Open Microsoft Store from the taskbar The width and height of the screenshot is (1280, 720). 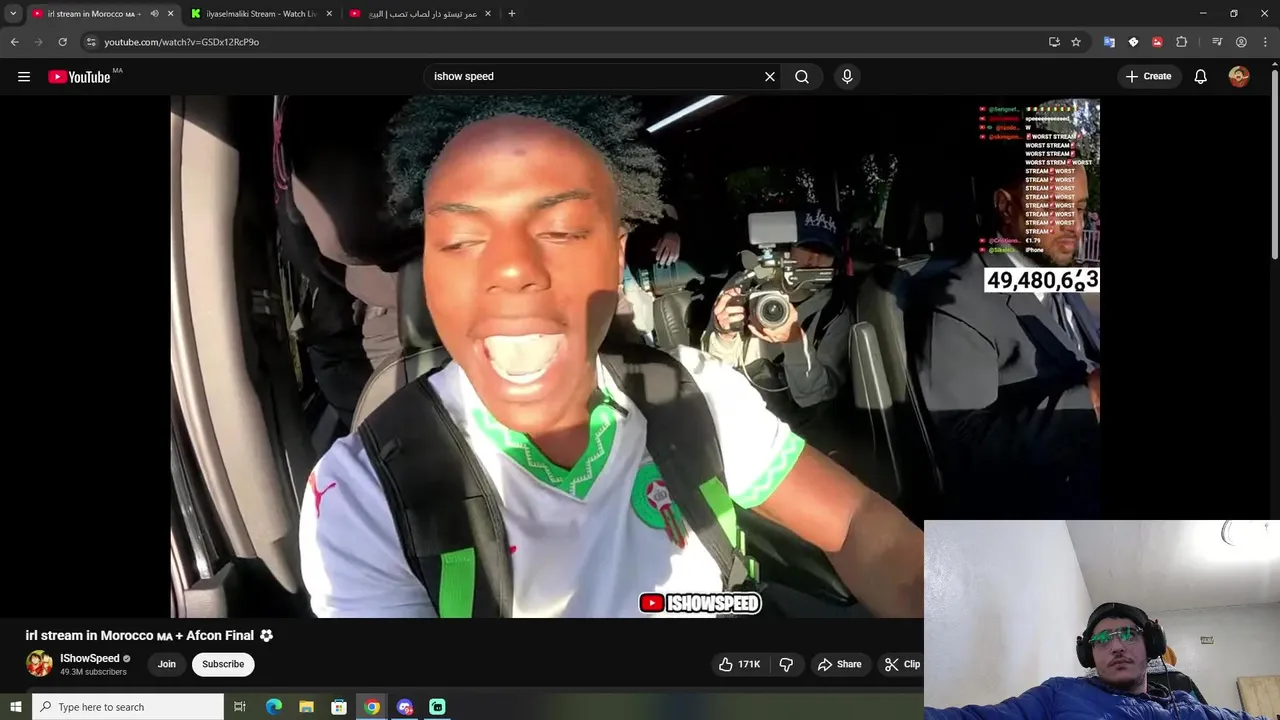(339, 707)
